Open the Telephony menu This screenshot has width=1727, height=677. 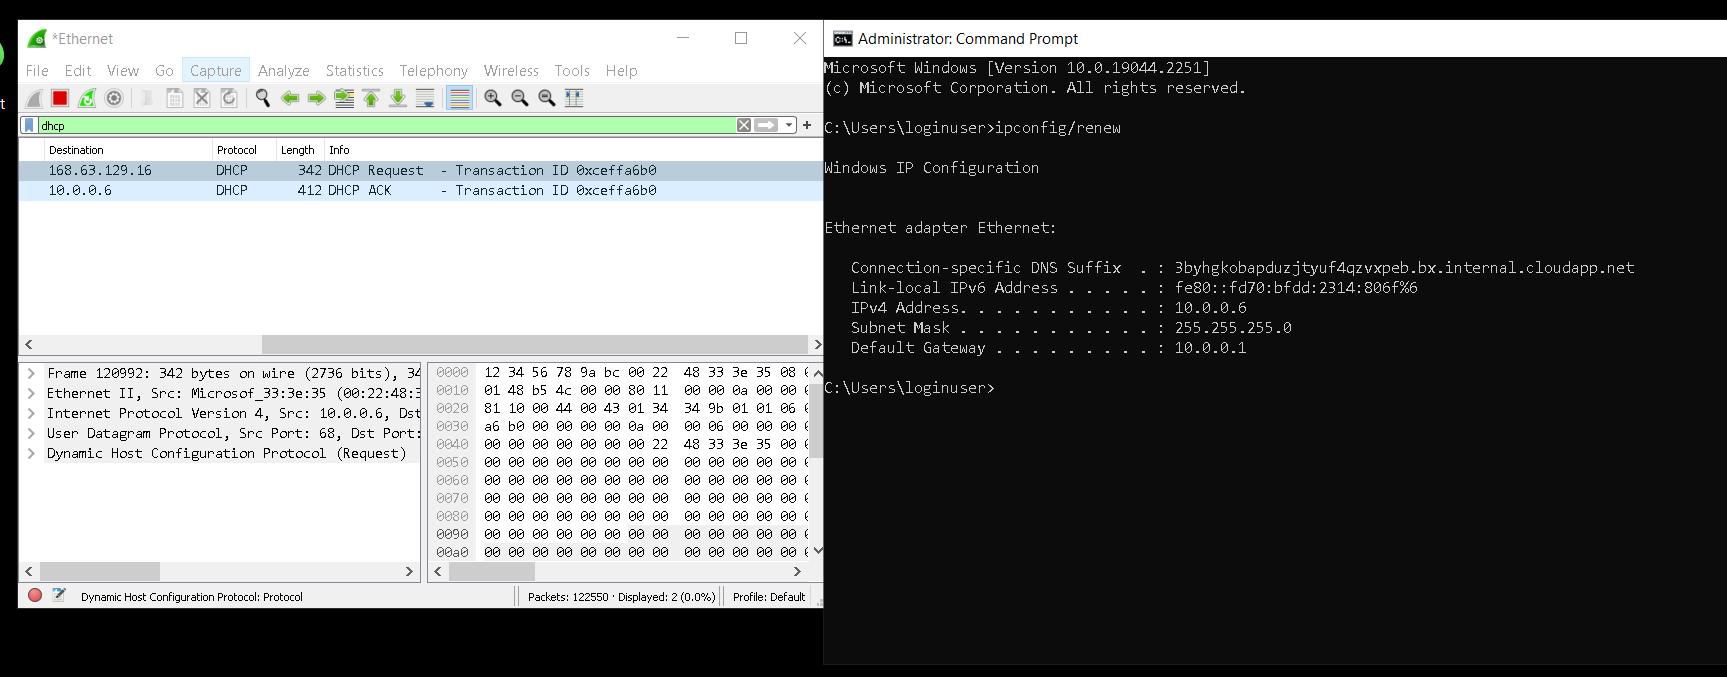434,71
